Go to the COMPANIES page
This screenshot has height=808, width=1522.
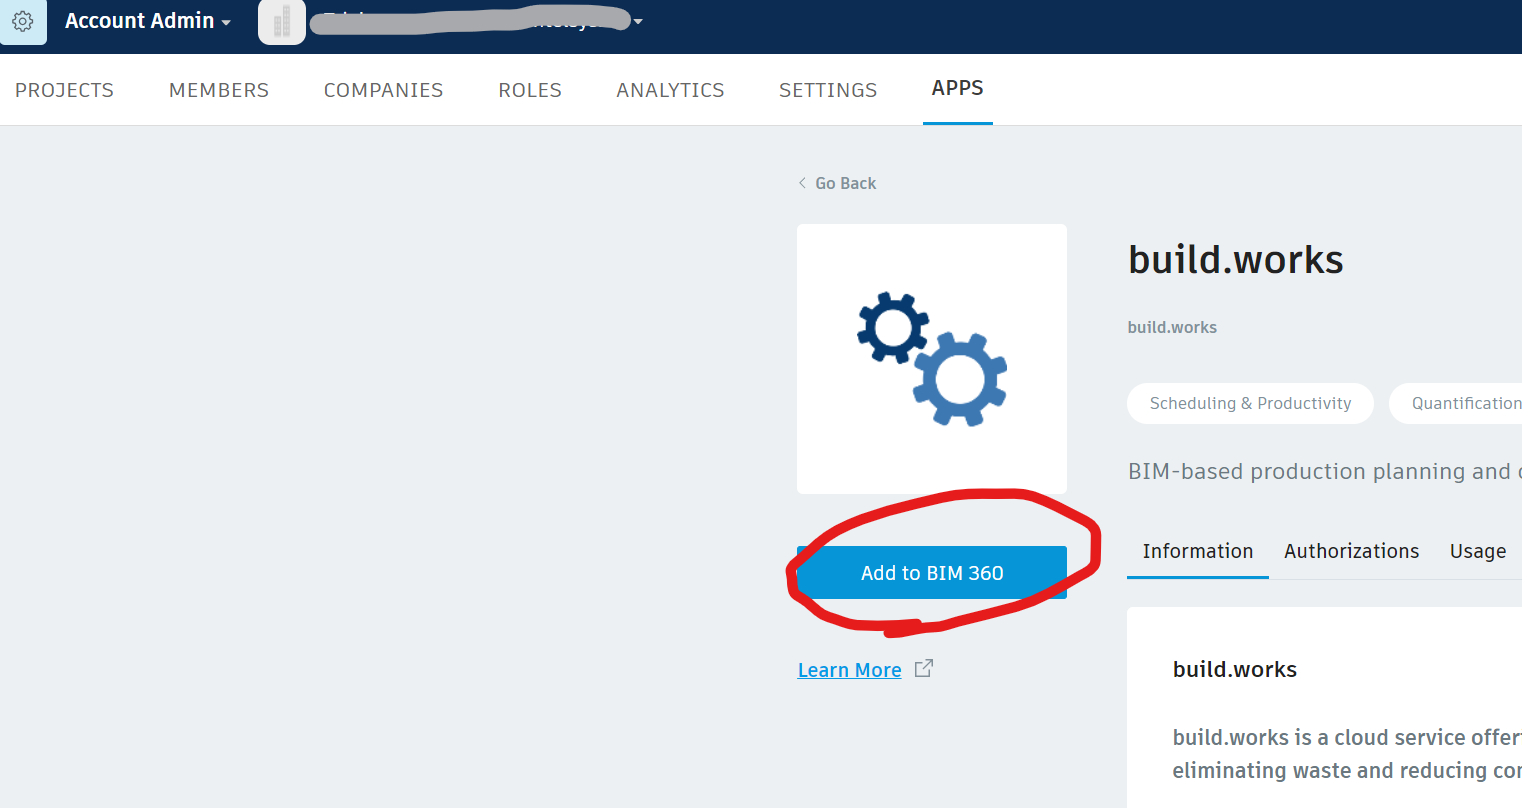coord(383,89)
